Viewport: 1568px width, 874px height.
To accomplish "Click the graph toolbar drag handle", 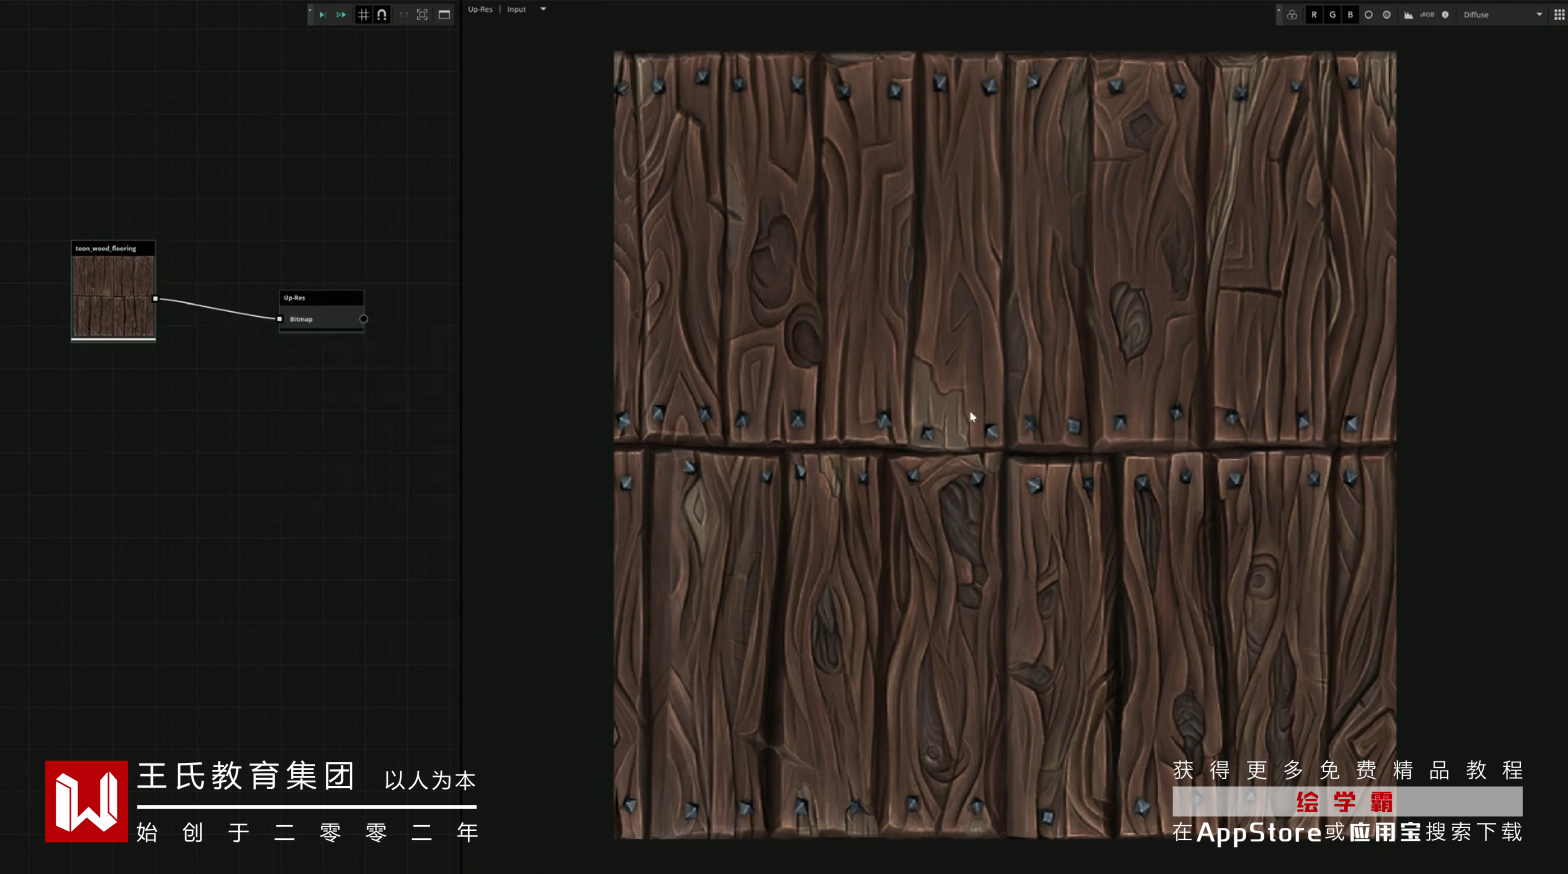I will [x=310, y=14].
